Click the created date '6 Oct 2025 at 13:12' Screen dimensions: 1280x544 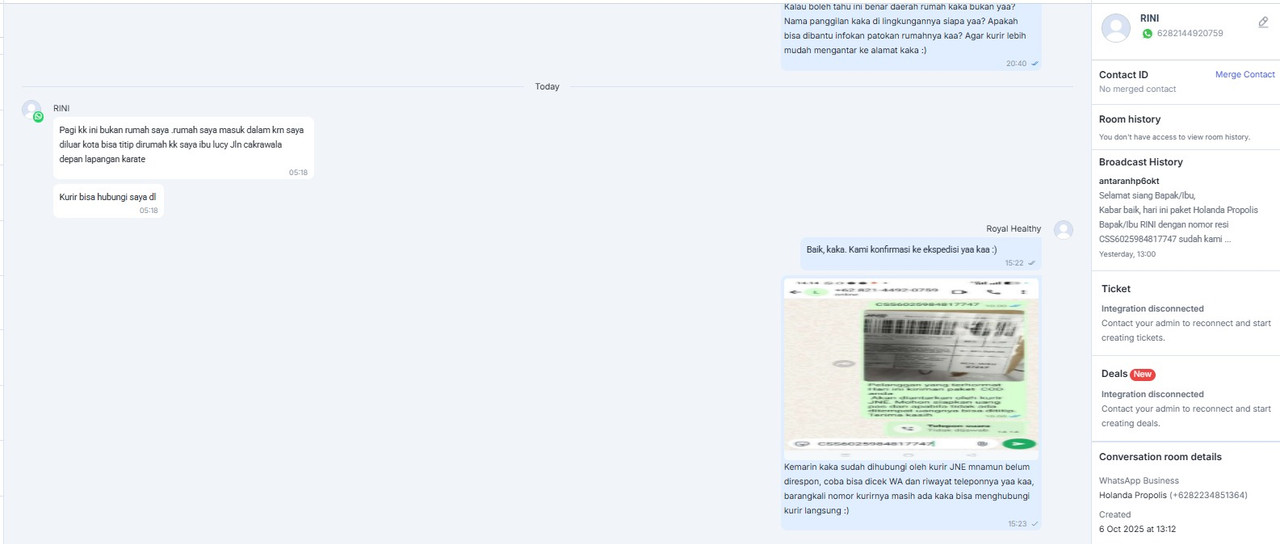pos(1137,529)
